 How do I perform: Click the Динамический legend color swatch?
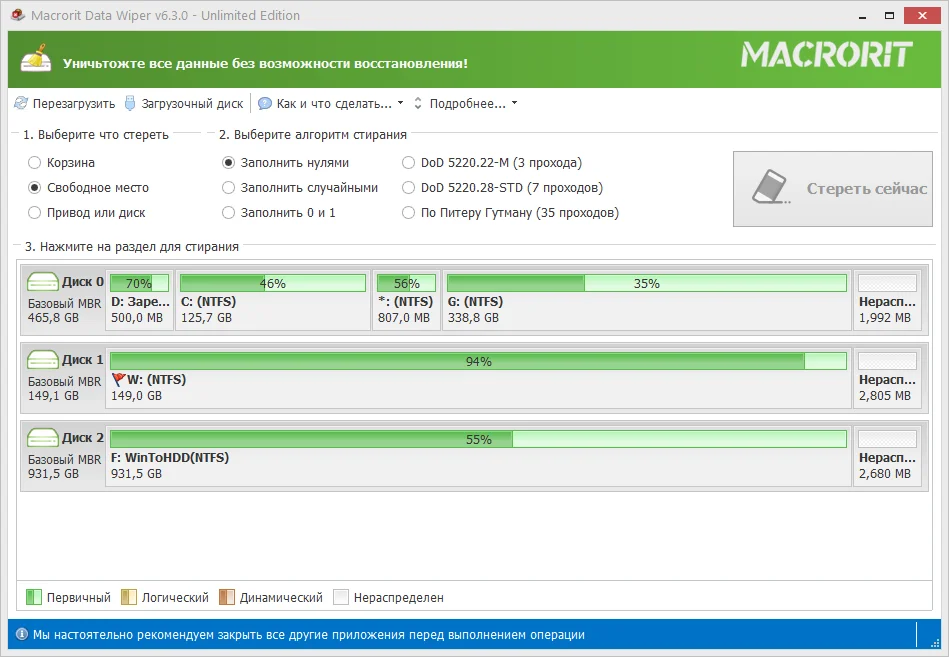pyautogui.click(x=227, y=597)
